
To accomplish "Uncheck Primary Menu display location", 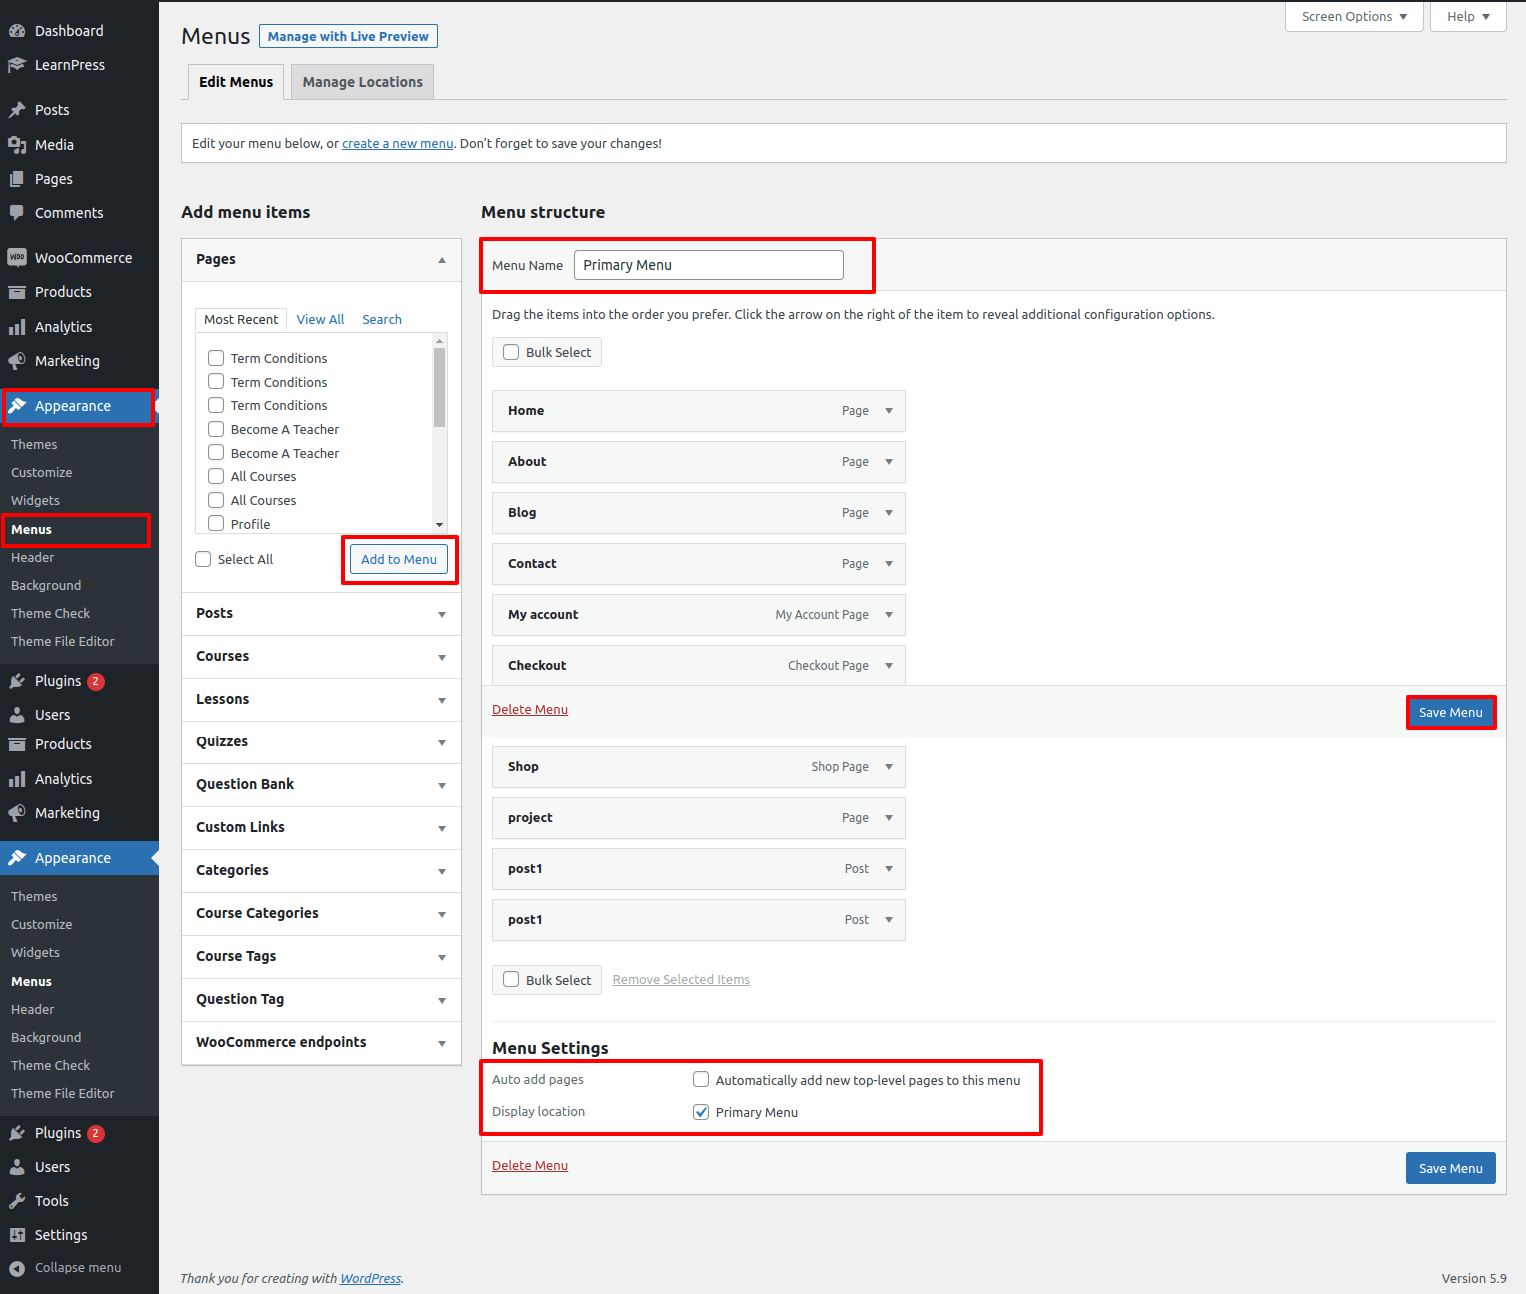I will [701, 1112].
